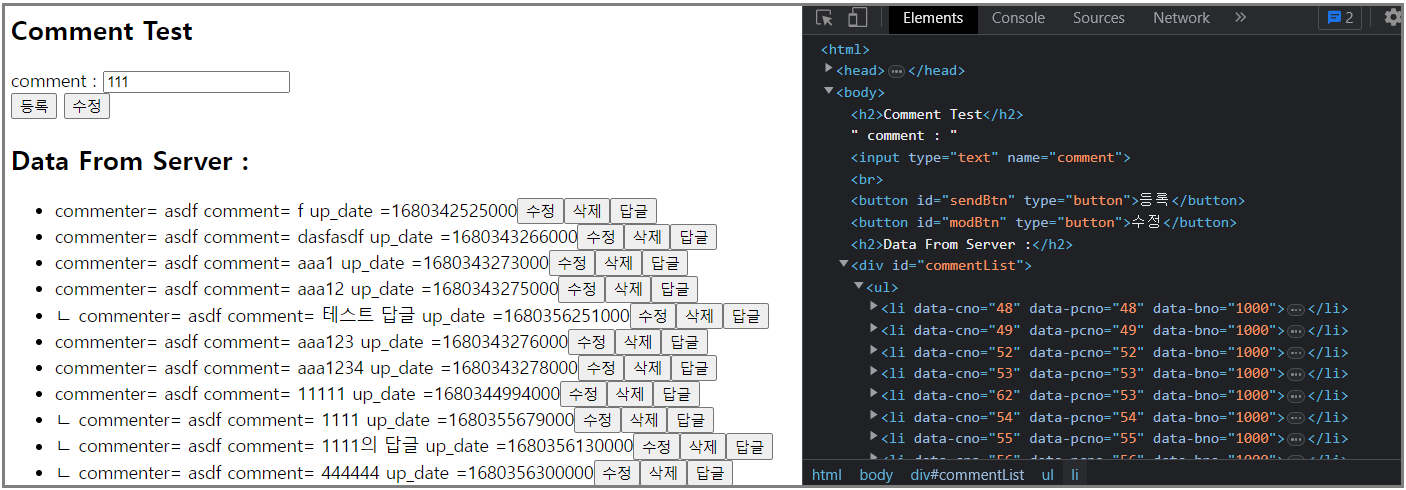Expand li with data-cno 62
Image resolution: width=1406 pixels, height=490 pixels.
(x=874, y=395)
